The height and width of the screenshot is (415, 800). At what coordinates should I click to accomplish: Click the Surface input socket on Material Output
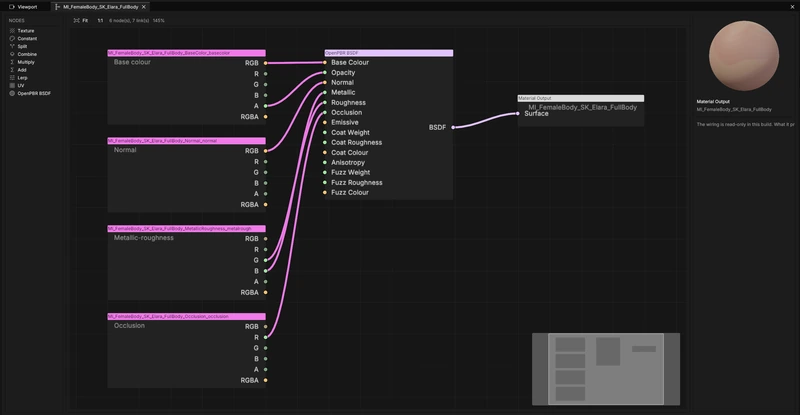517,113
